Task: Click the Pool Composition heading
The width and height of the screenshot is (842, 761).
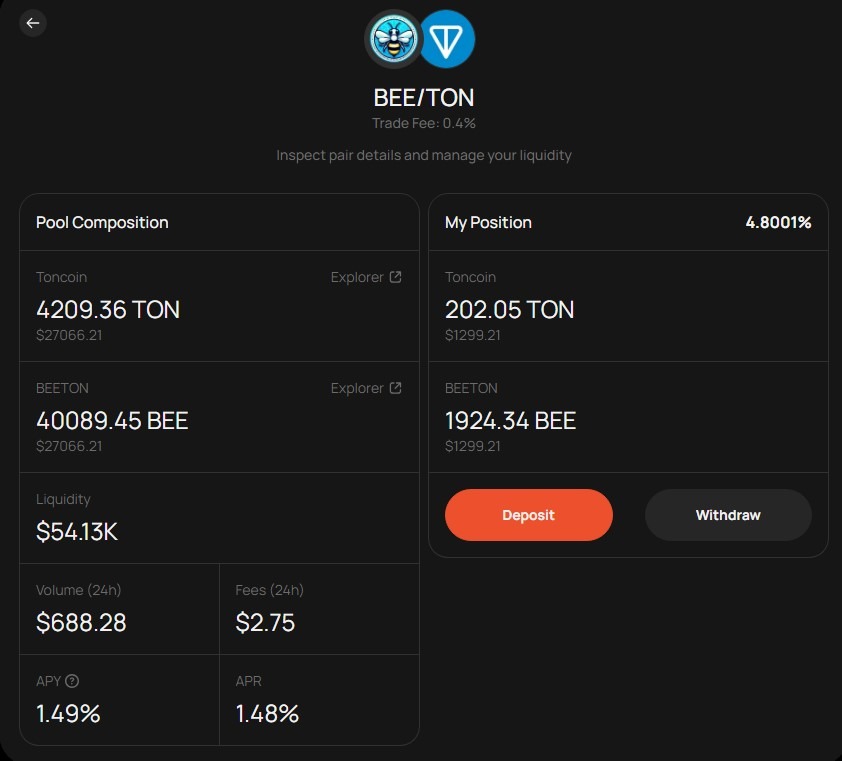Action: coord(102,222)
